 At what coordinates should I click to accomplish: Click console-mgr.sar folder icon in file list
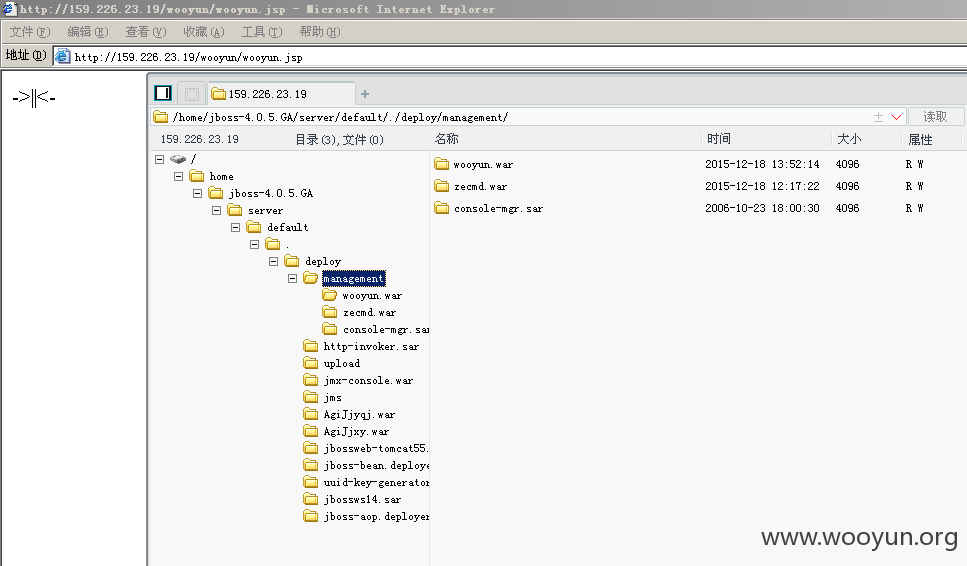pos(441,208)
